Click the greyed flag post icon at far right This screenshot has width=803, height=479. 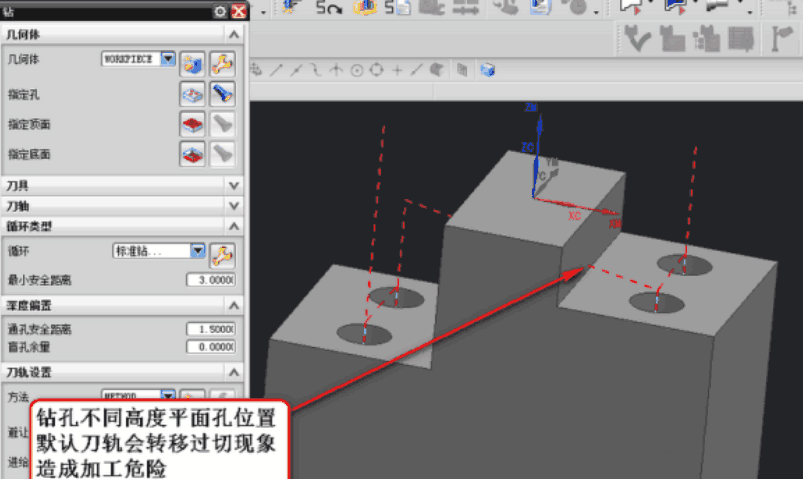[781, 39]
